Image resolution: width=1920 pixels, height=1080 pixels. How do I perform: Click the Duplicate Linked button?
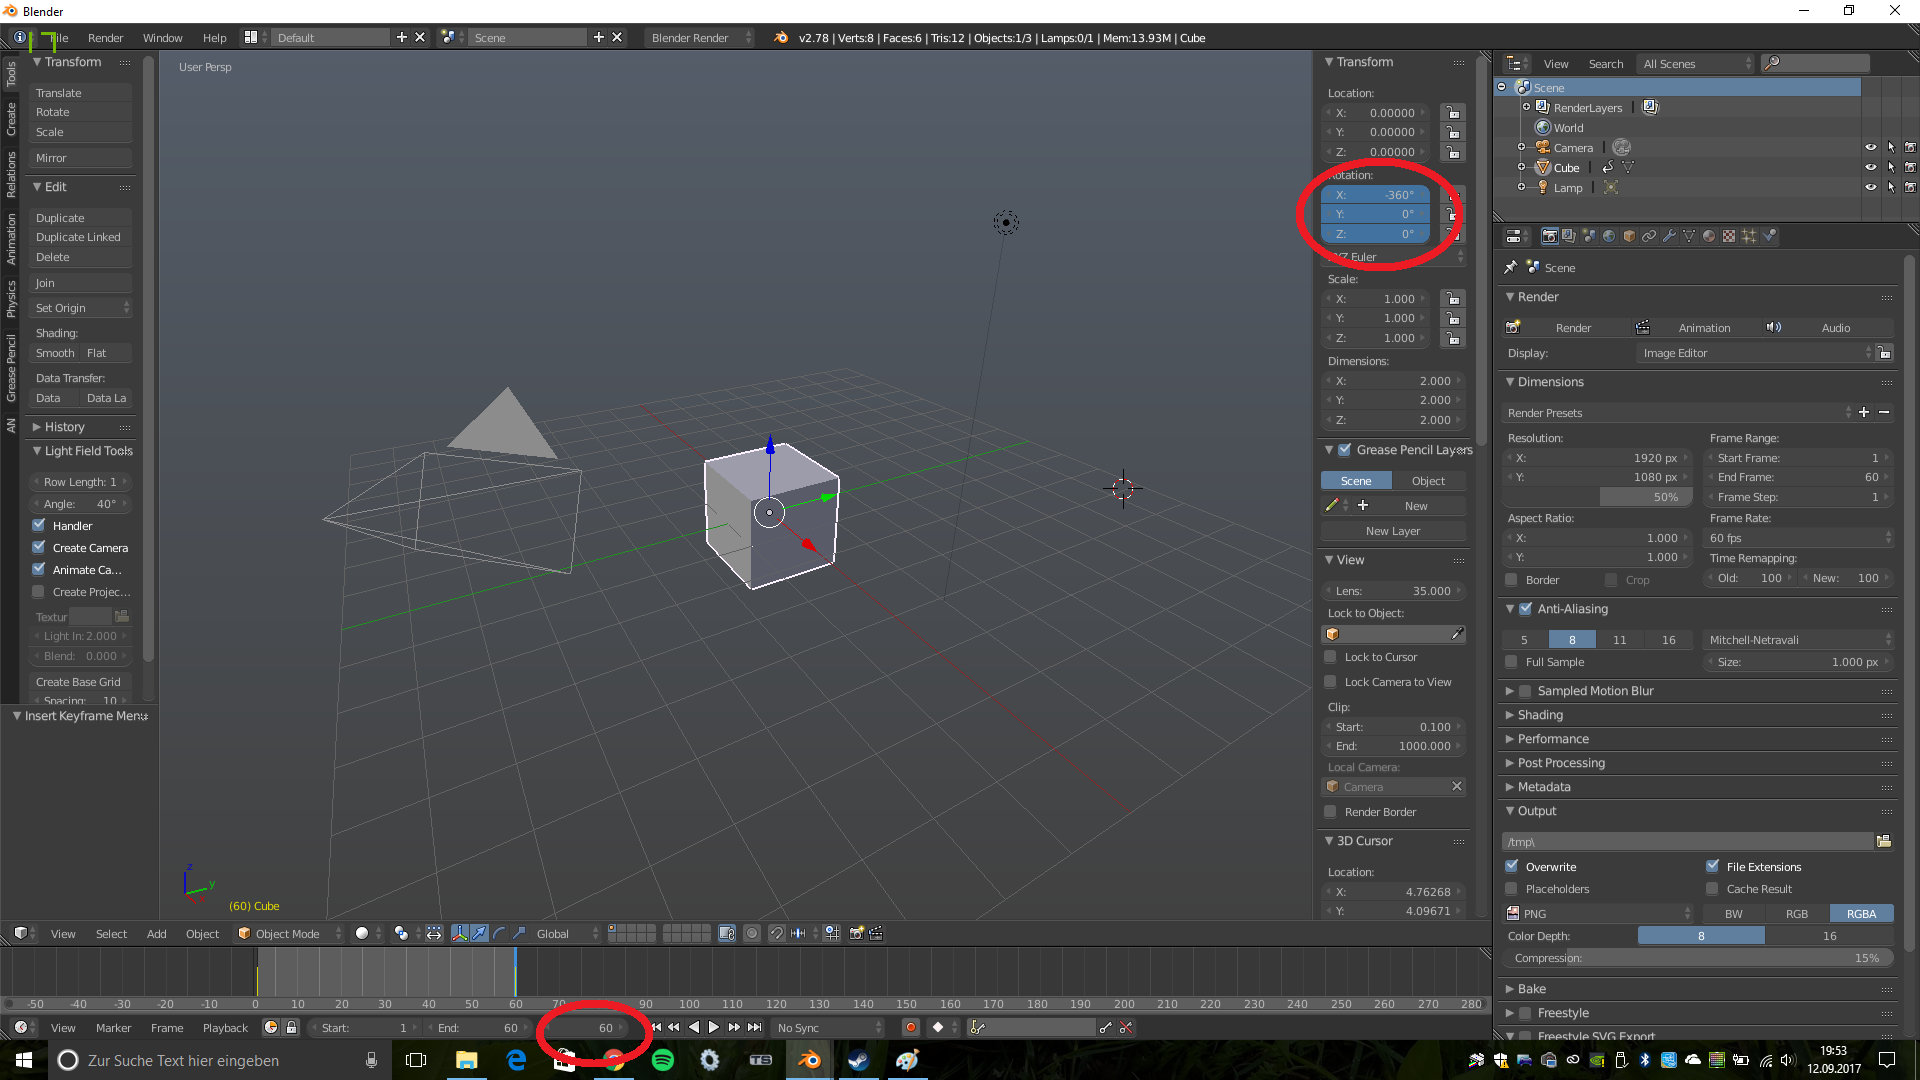[x=78, y=237]
